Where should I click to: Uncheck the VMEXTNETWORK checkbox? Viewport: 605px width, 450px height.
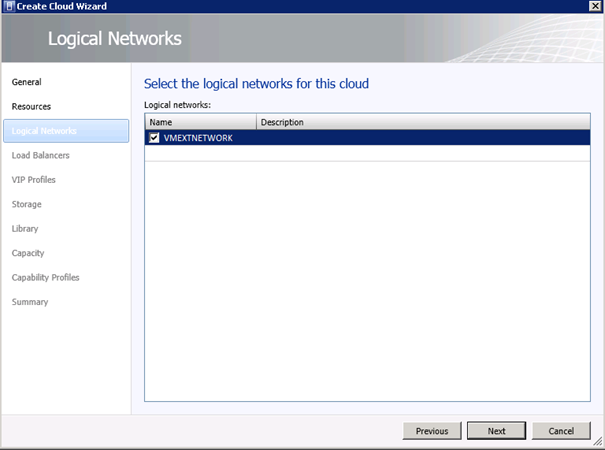(154, 138)
